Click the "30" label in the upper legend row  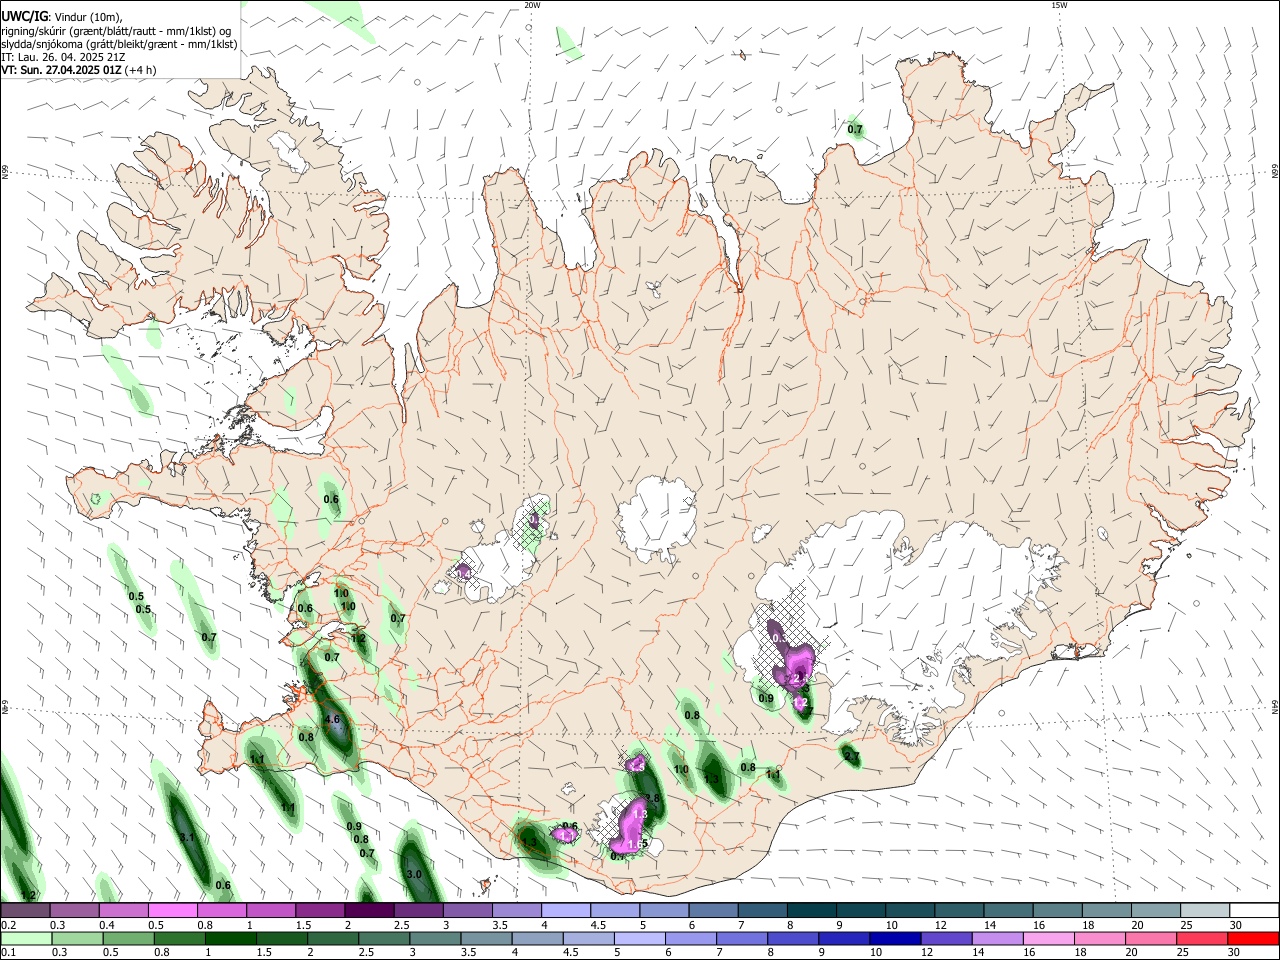(x=1236, y=925)
